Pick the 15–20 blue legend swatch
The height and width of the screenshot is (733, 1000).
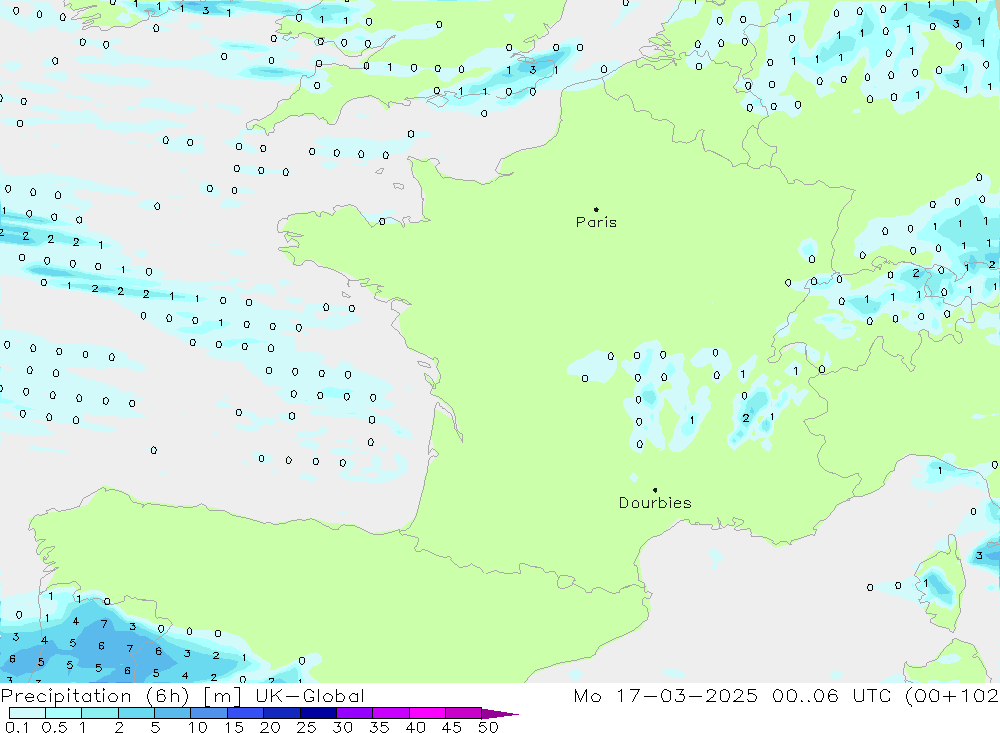(x=246, y=713)
